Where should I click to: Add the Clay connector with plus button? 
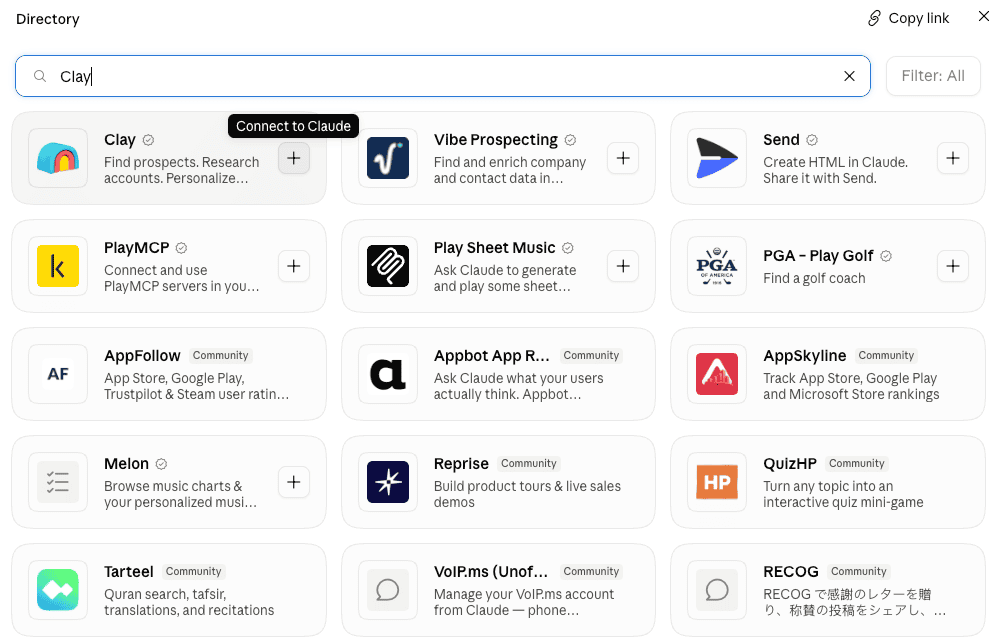(294, 158)
